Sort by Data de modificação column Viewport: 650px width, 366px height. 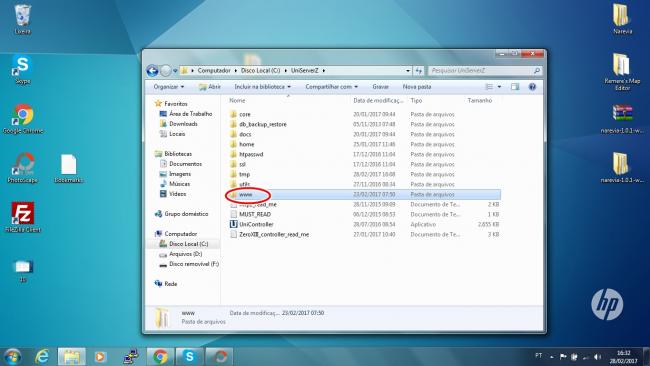[x=378, y=100]
